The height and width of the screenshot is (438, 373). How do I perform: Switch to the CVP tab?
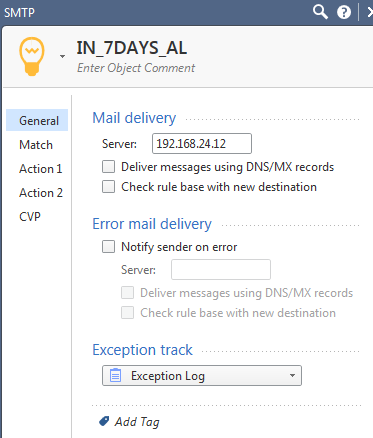pos(30,217)
